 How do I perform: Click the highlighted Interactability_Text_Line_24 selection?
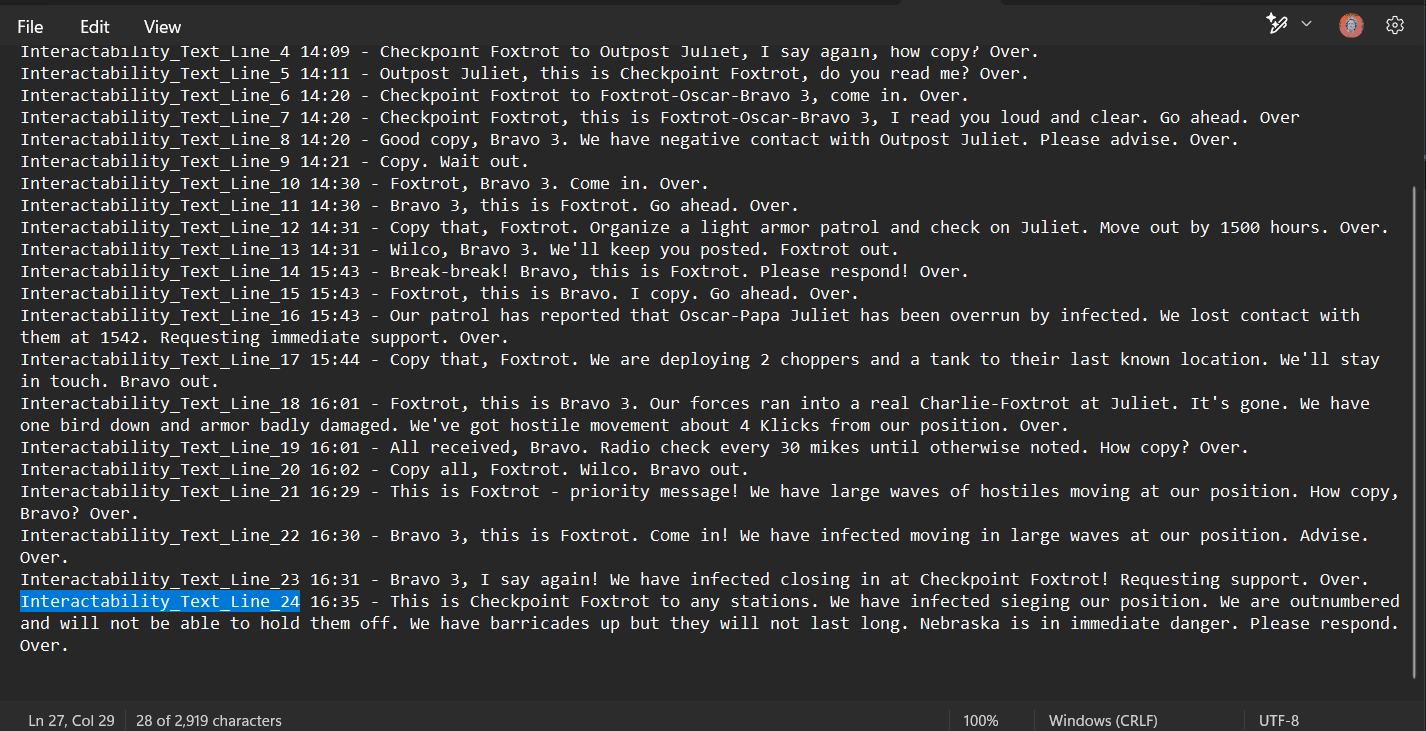pos(160,601)
